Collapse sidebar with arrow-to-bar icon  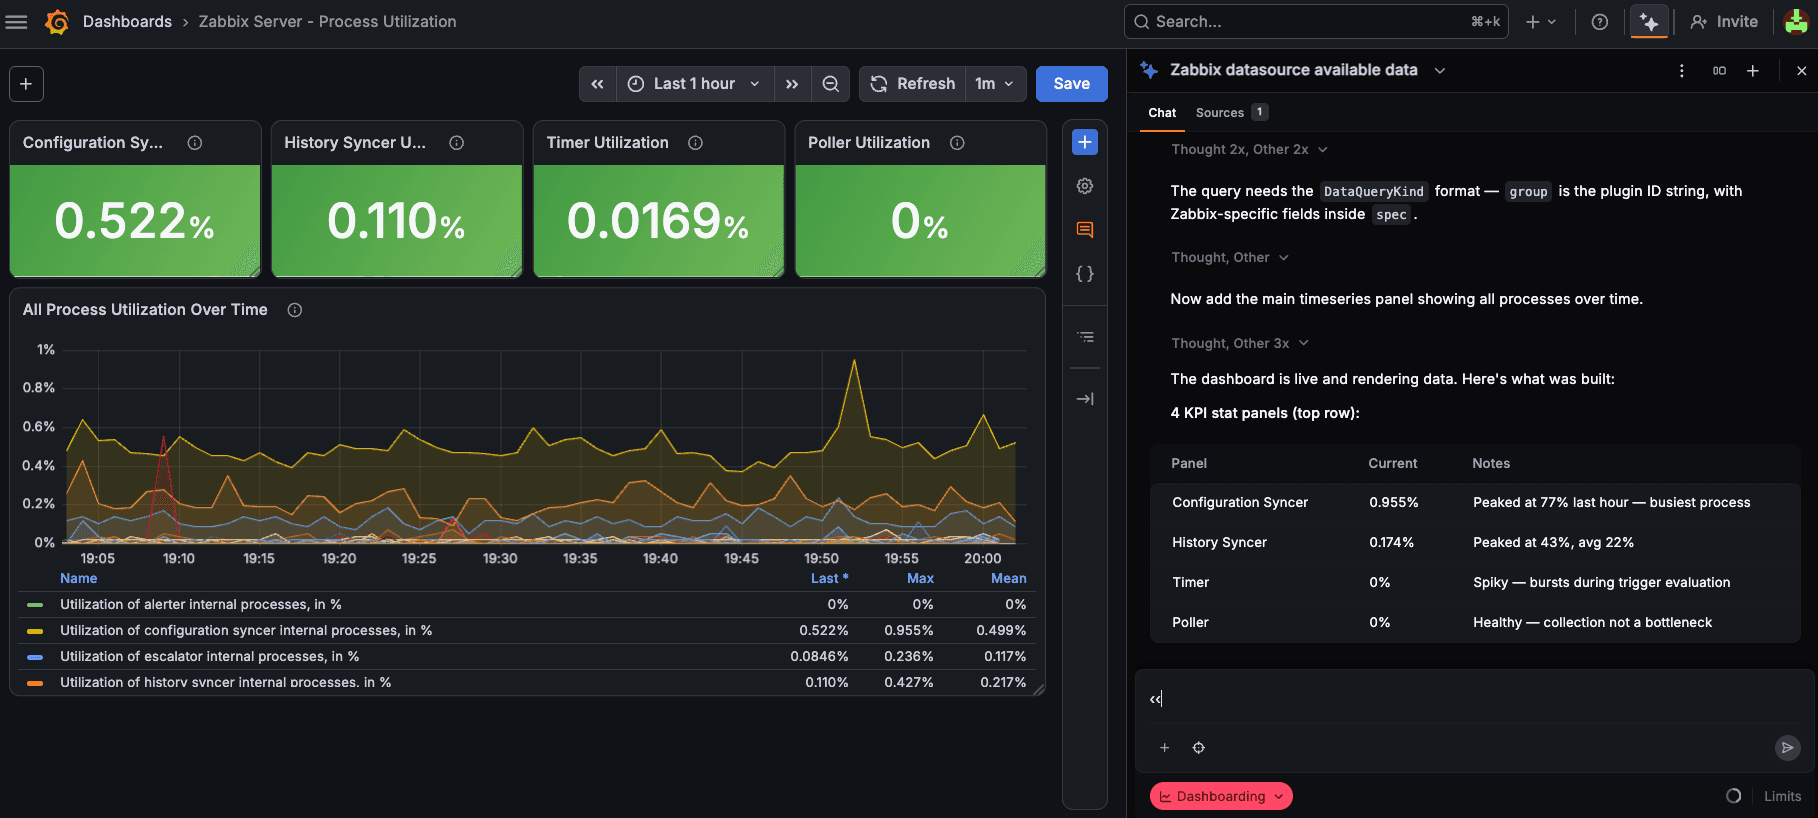click(1085, 399)
